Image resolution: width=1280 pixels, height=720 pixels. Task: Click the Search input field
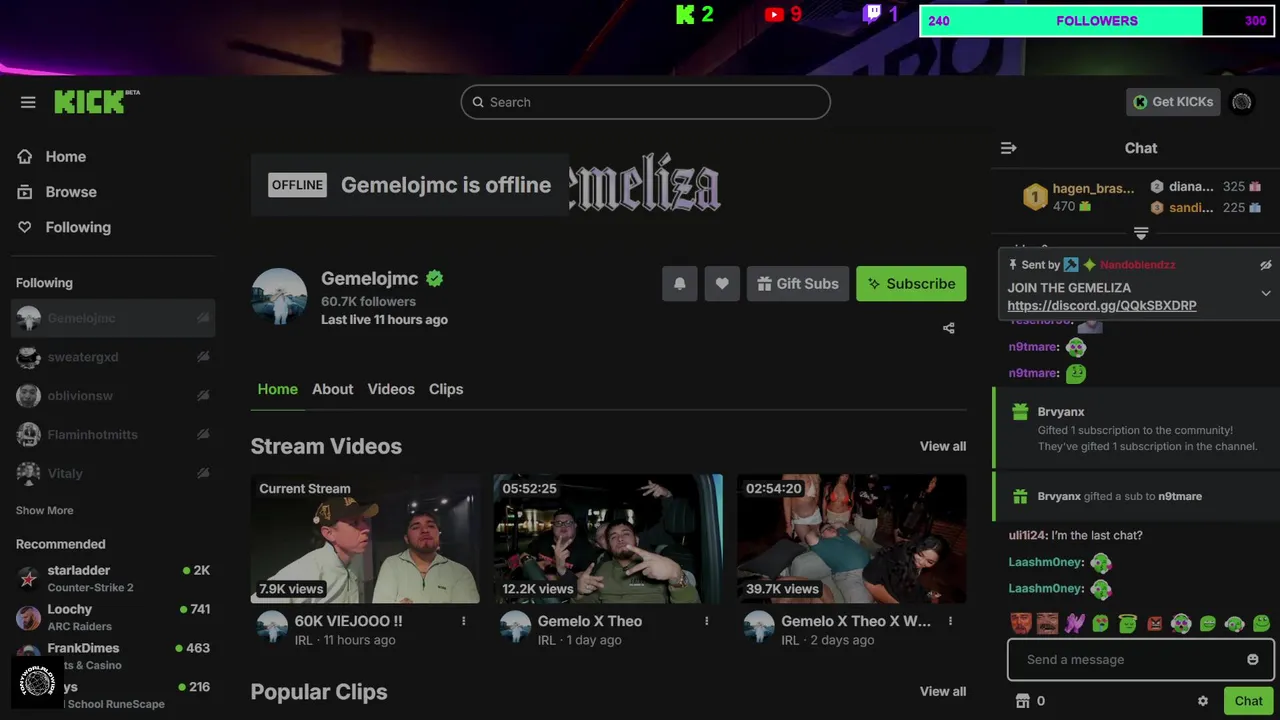coord(645,102)
